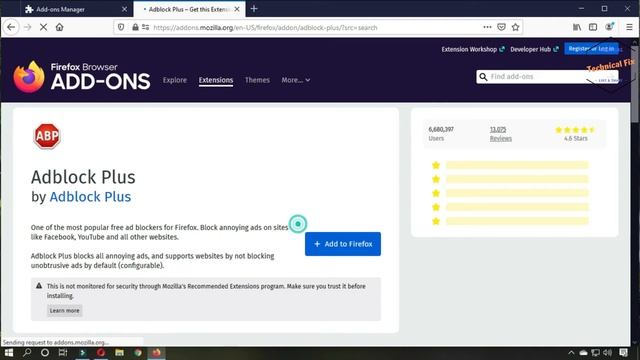Image resolution: width=640 pixels, height=360 pixels.
Task: Open taskbar search icon
Action: point(27,353)
